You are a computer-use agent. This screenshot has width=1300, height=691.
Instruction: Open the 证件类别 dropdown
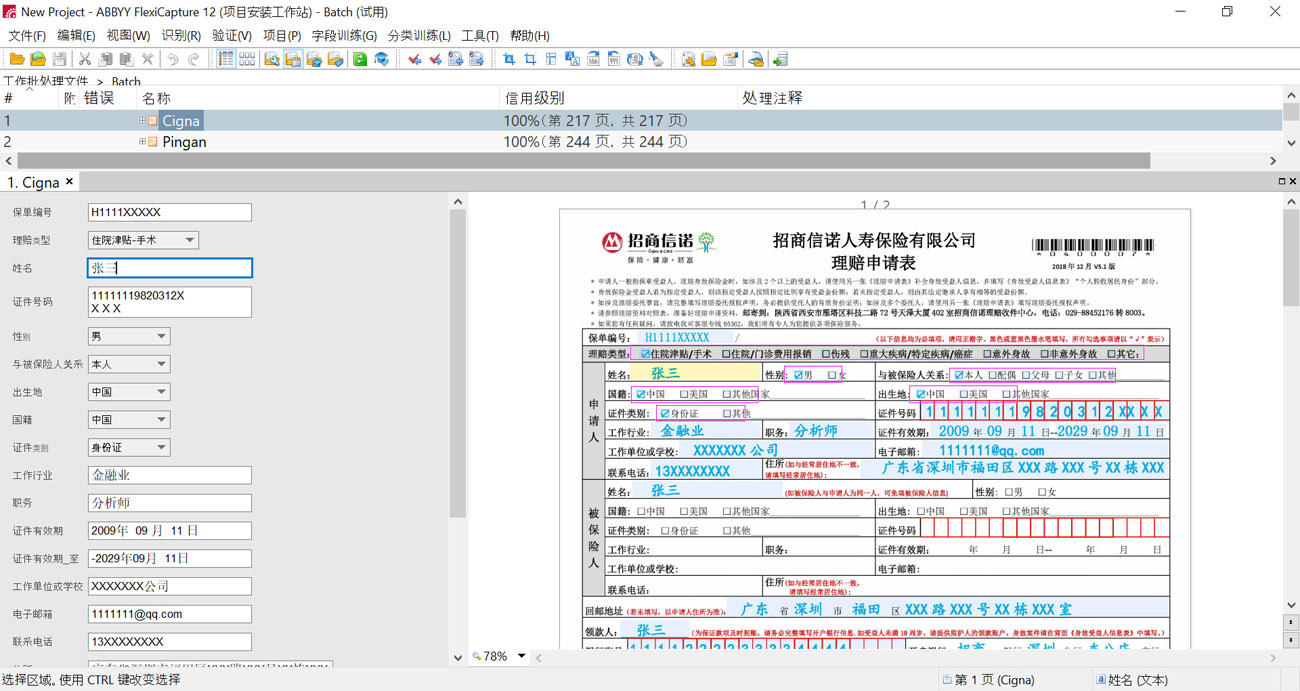click(161, 448)
